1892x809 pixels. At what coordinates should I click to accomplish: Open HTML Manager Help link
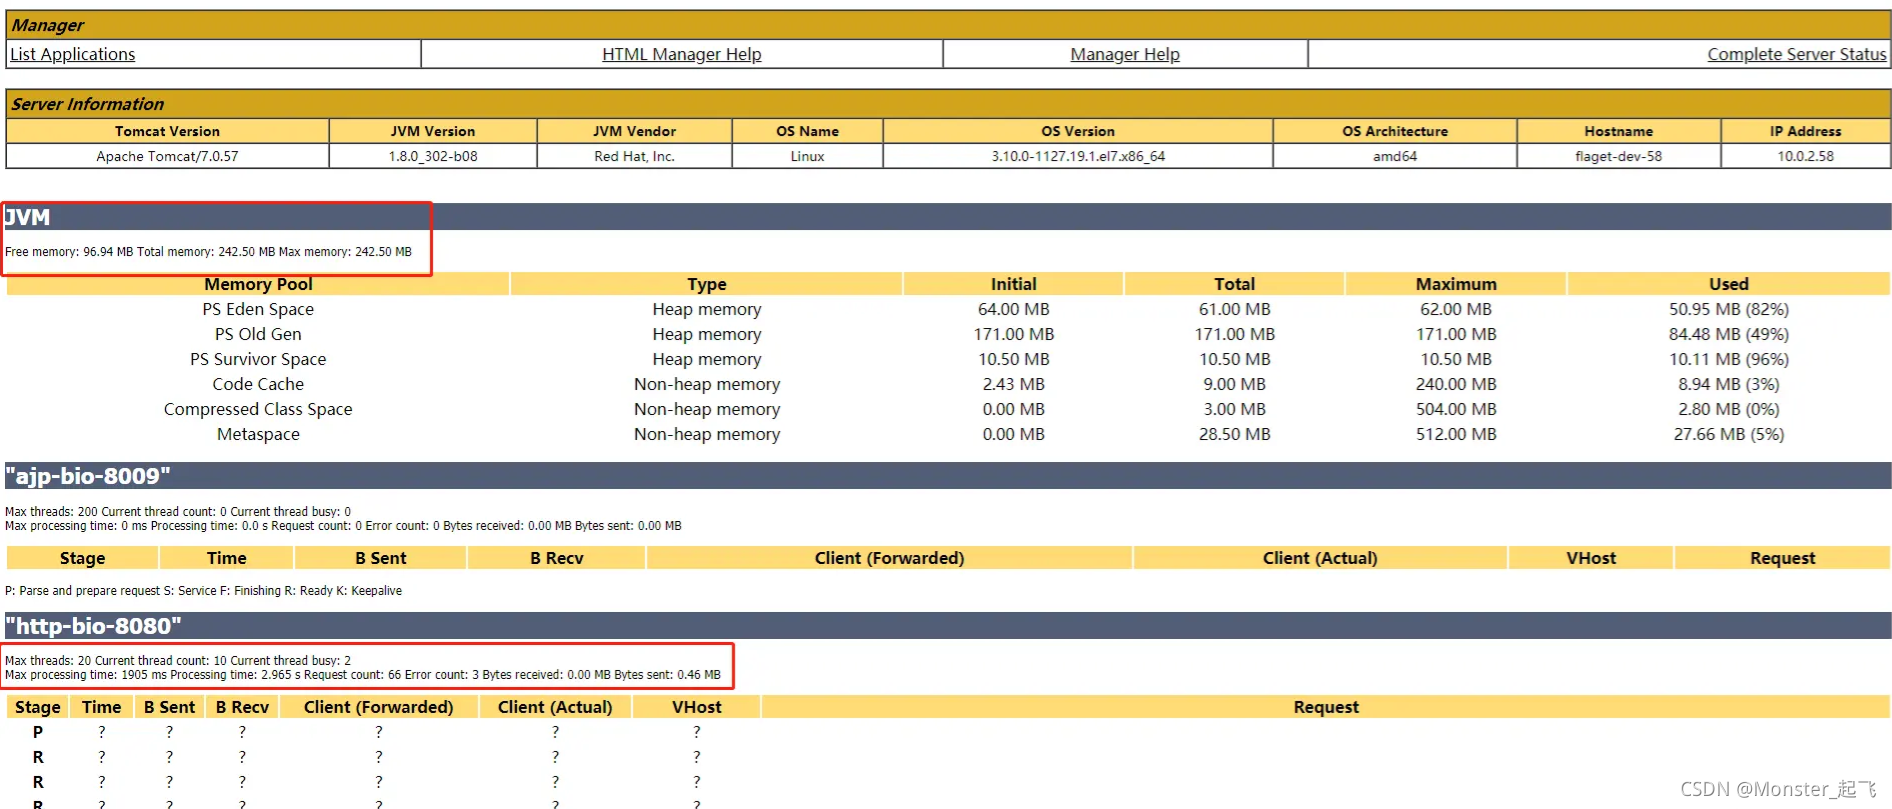[681, 54]
